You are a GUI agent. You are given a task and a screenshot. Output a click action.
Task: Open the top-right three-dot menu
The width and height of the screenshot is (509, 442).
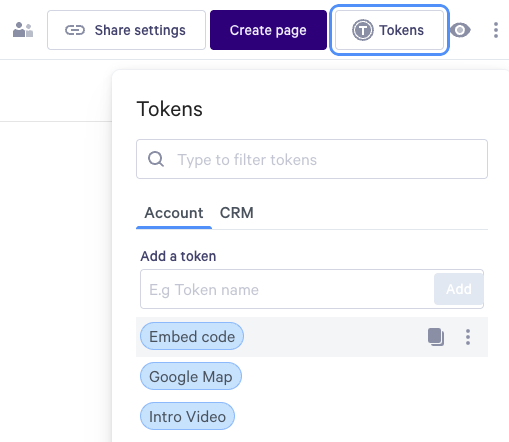point(496,30)
